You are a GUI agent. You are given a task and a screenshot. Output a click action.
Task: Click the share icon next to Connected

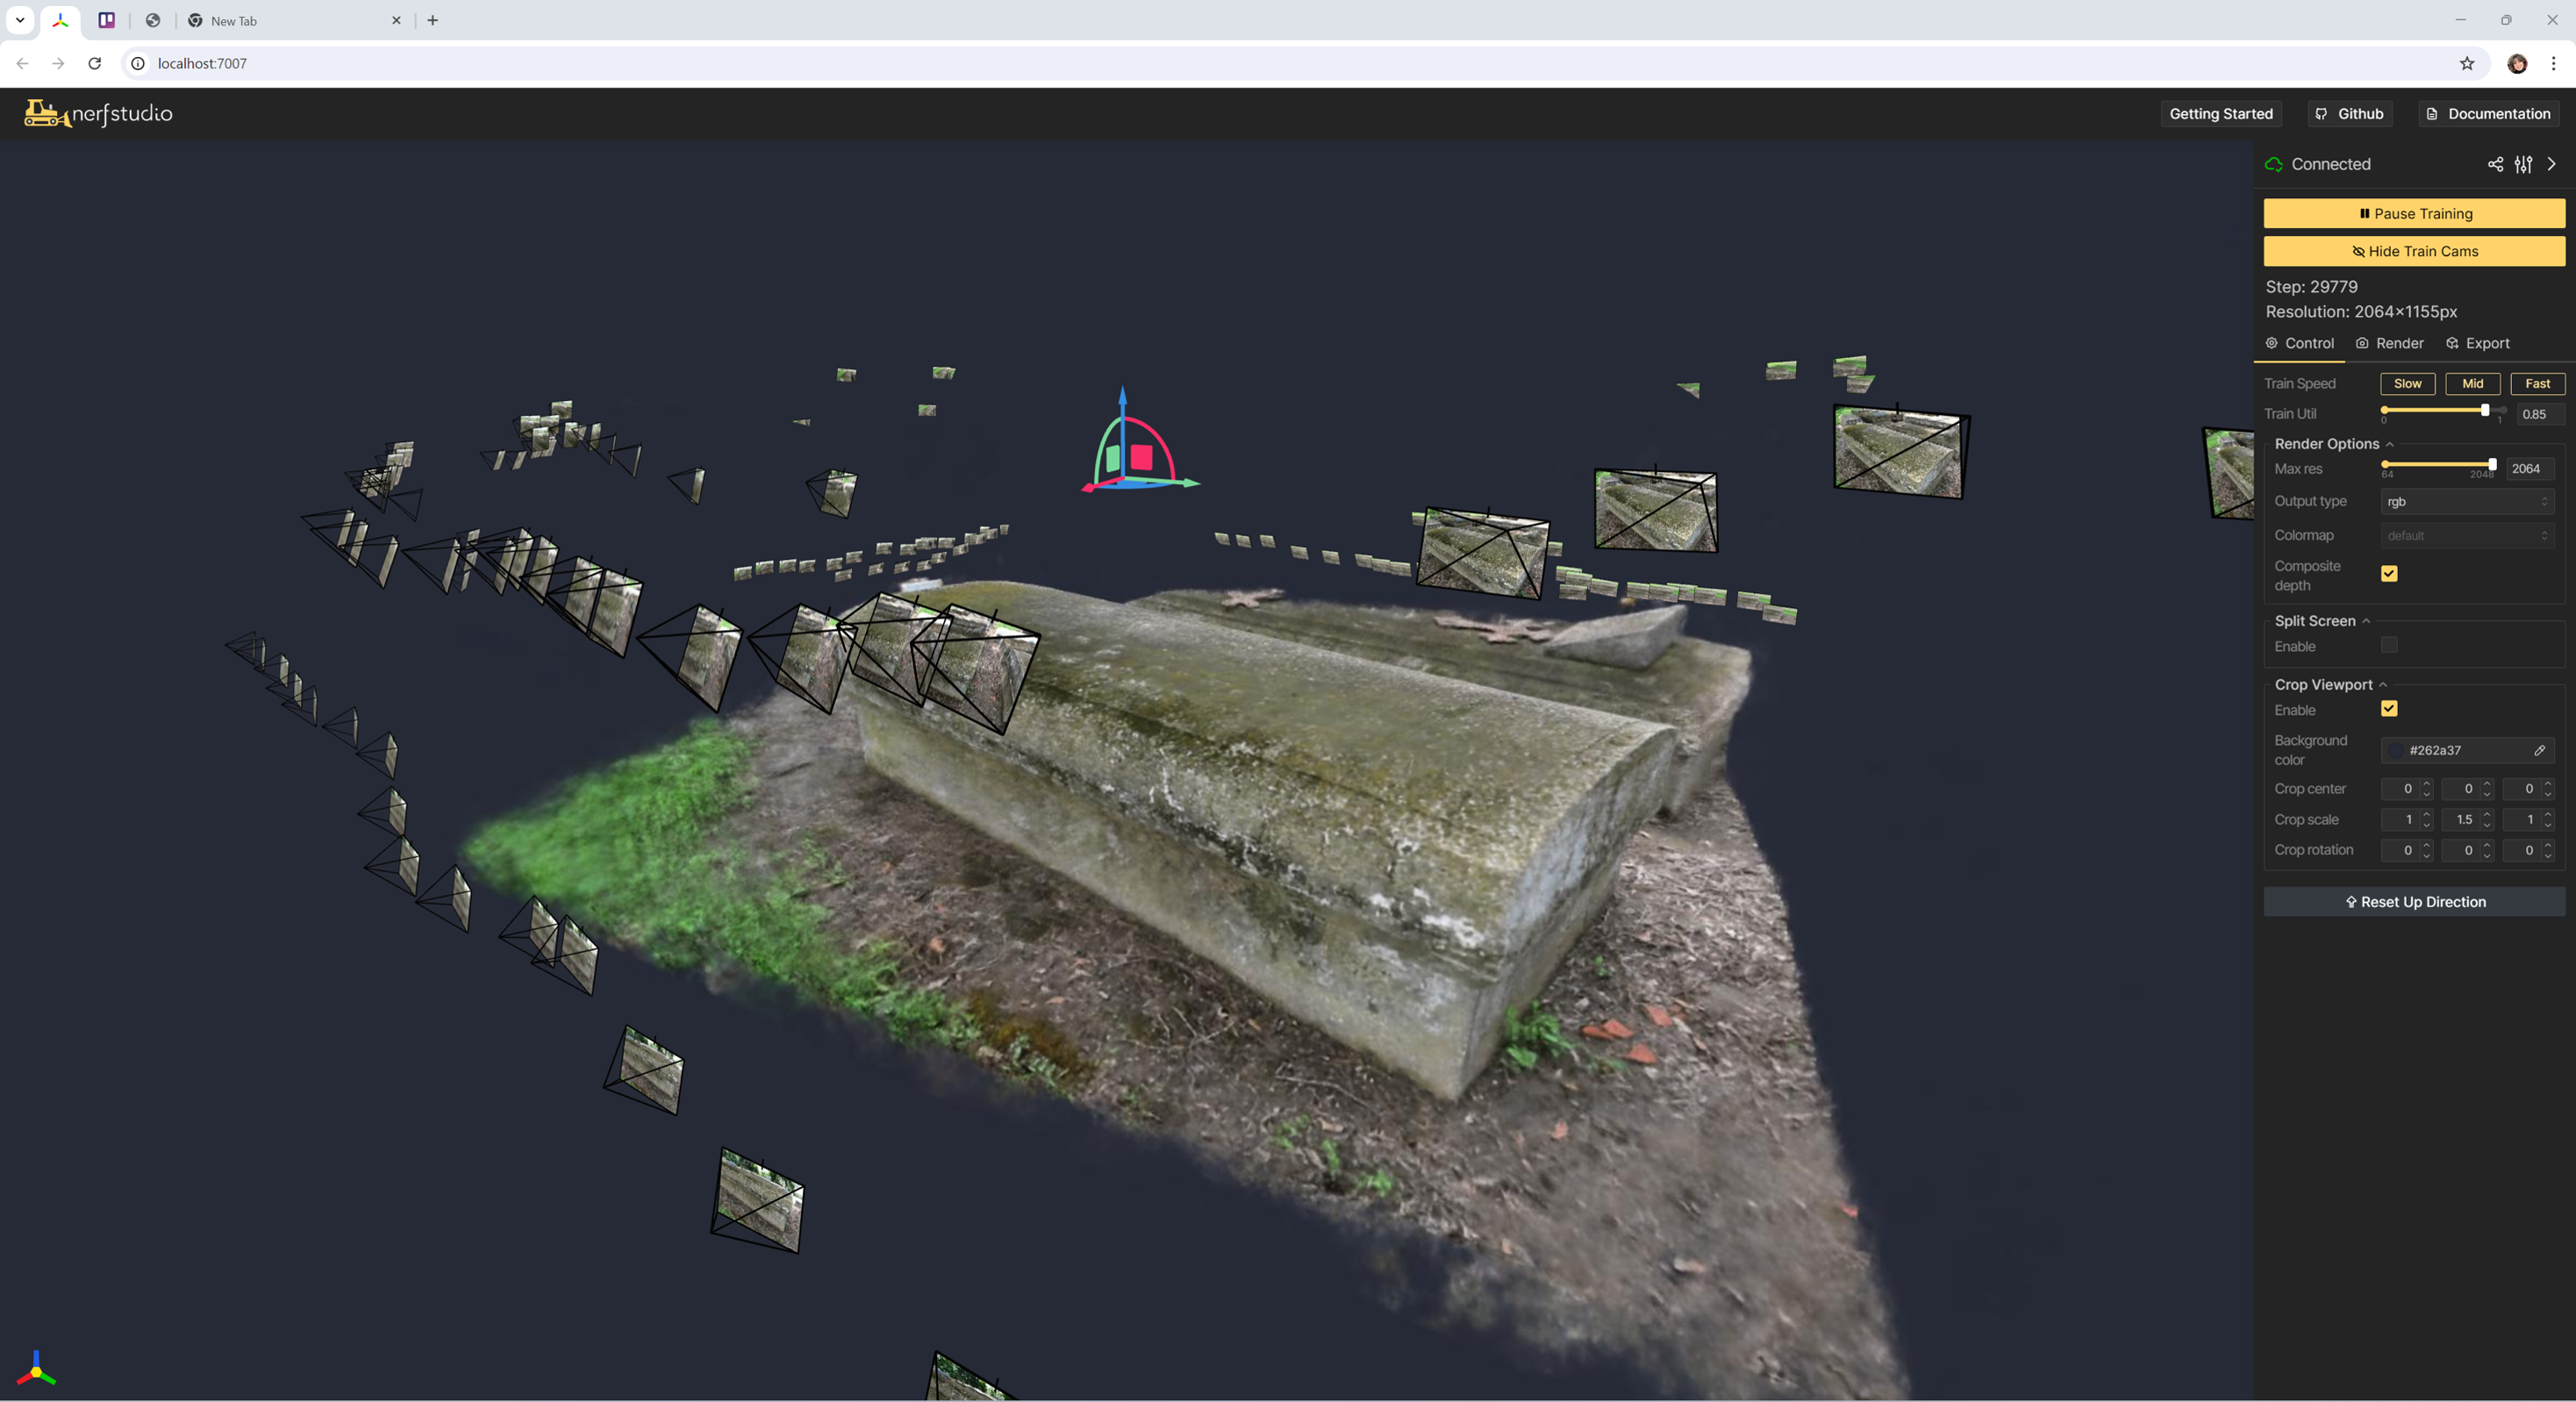point(2495,164)
